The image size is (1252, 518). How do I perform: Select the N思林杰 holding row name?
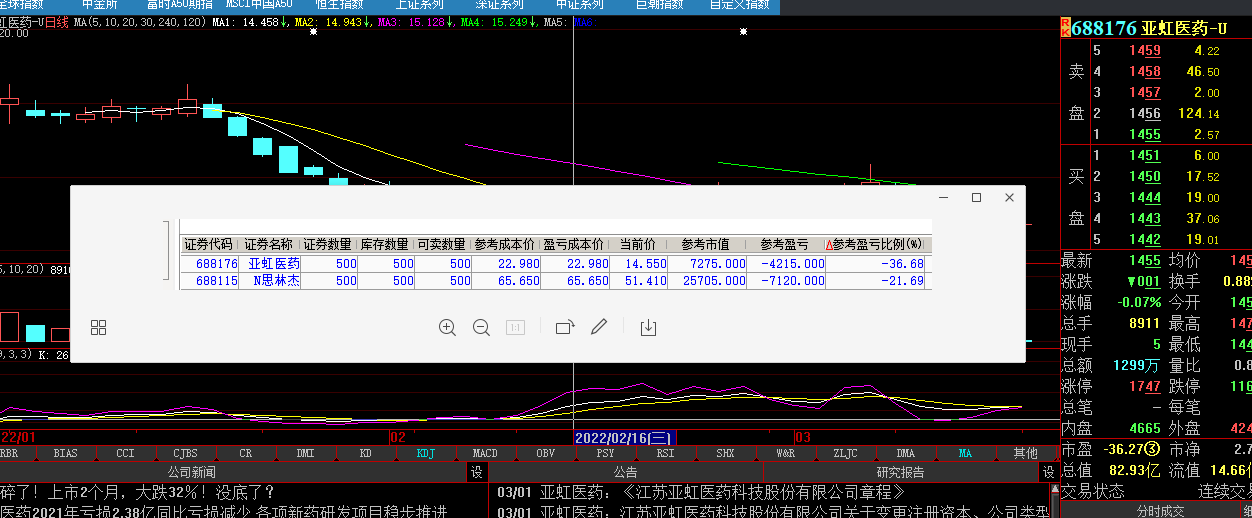click(x=274, y=281)
